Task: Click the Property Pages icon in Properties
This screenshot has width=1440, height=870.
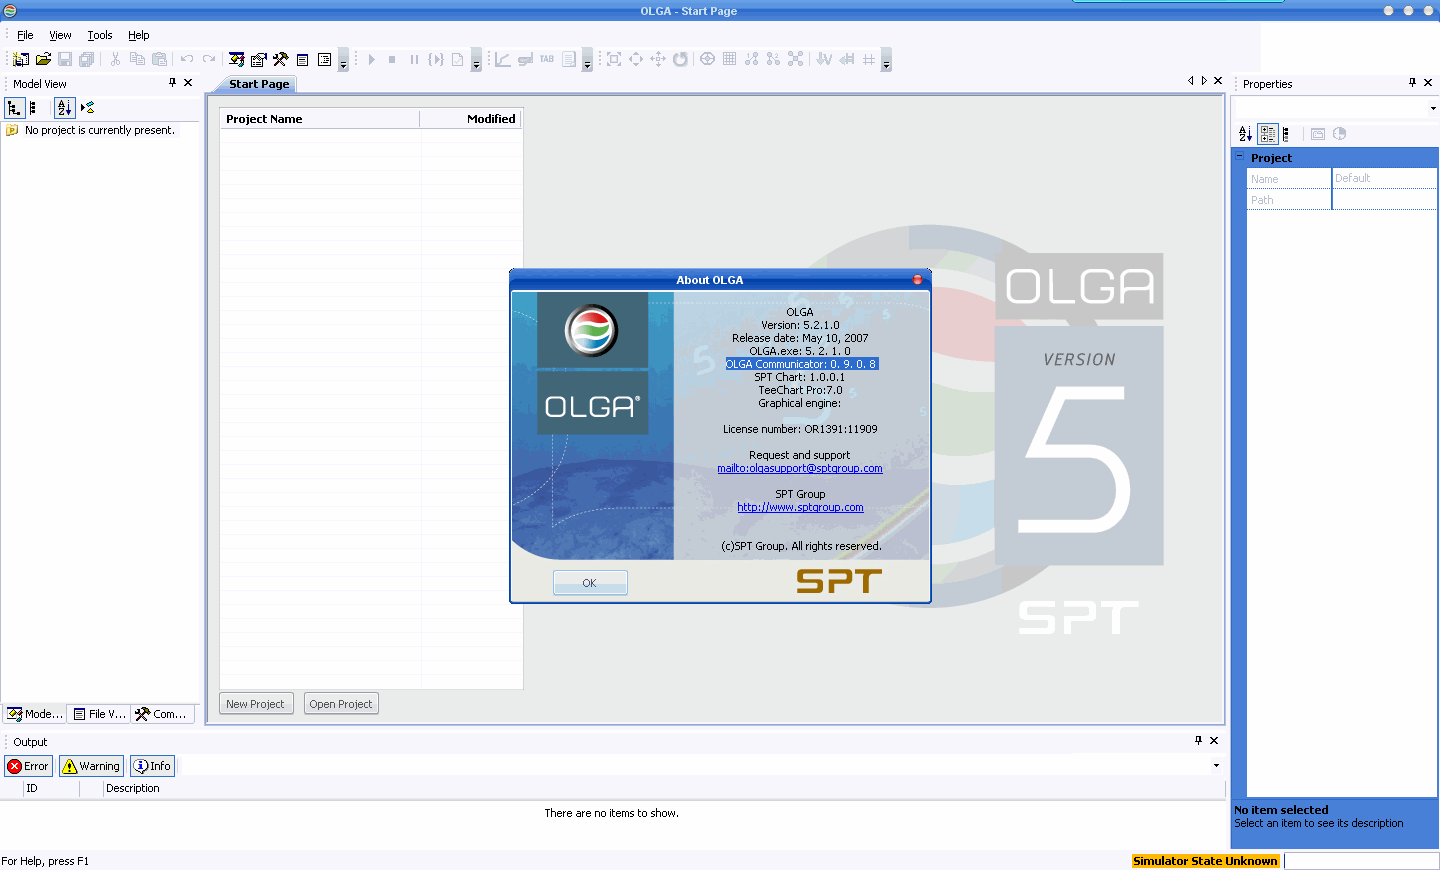Action: 1318,134
